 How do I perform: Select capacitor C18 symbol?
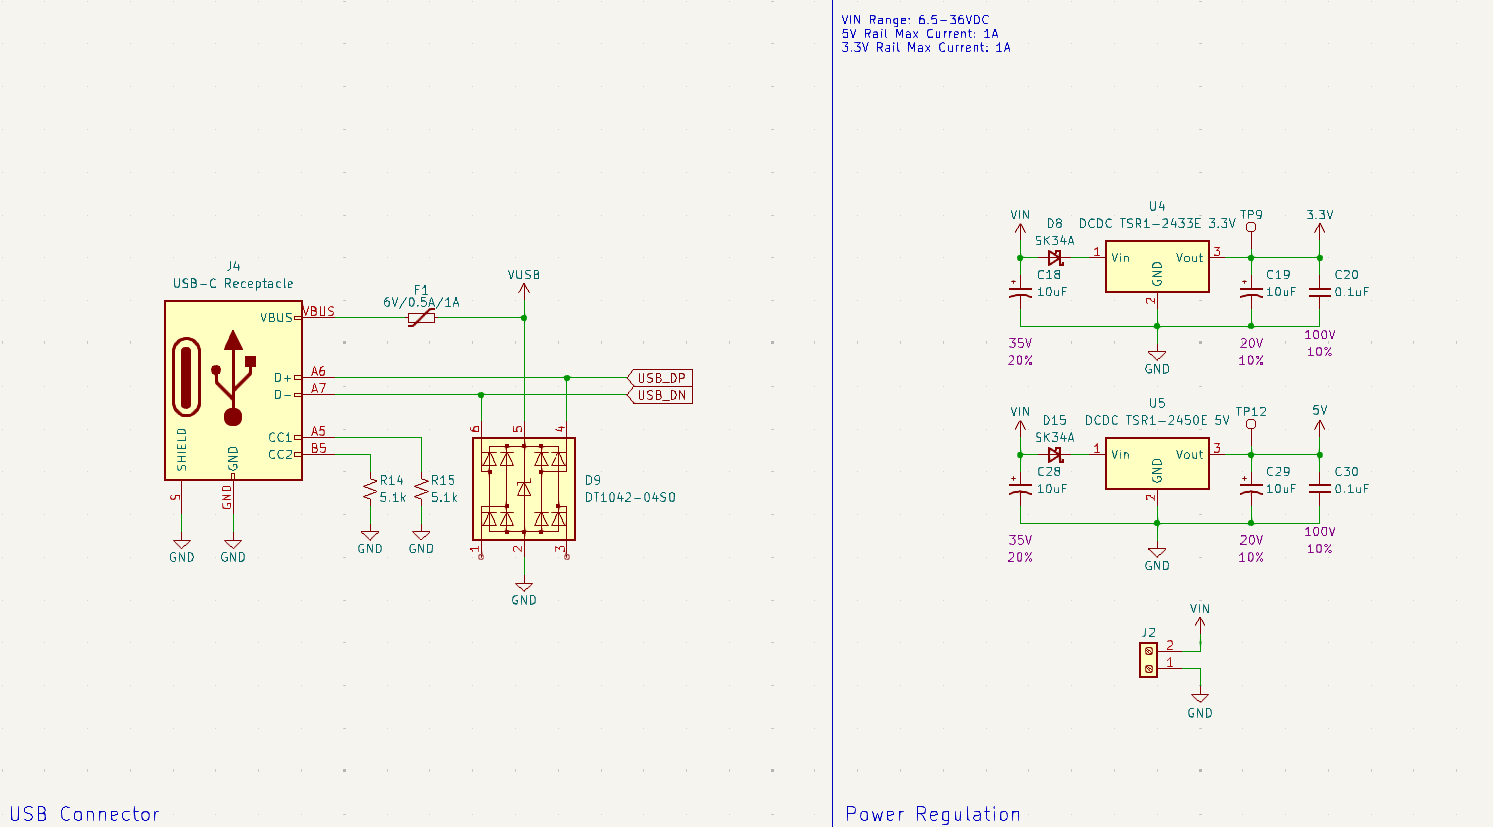1020,291
